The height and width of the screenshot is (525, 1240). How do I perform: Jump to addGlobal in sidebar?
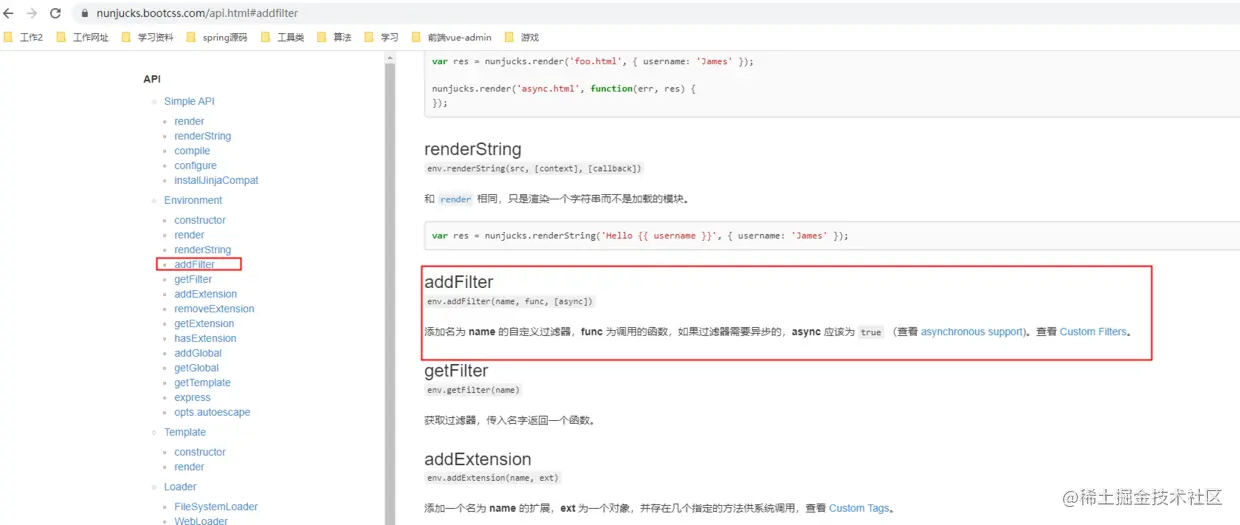[x=198, y=353]
